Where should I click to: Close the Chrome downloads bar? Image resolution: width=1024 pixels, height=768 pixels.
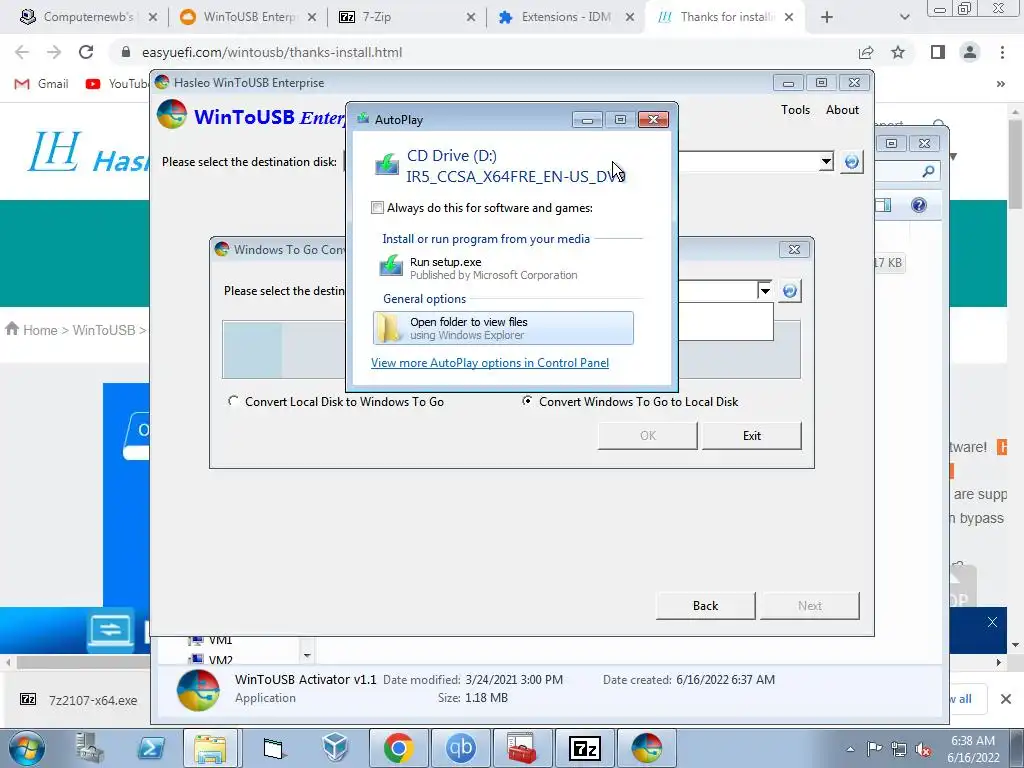[x=1006, y=699]
